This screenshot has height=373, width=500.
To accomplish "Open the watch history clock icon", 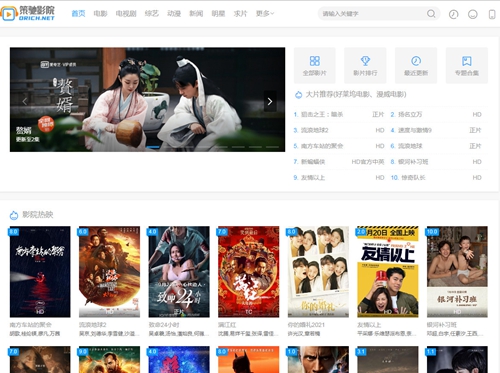I will (x=453, y=14).
